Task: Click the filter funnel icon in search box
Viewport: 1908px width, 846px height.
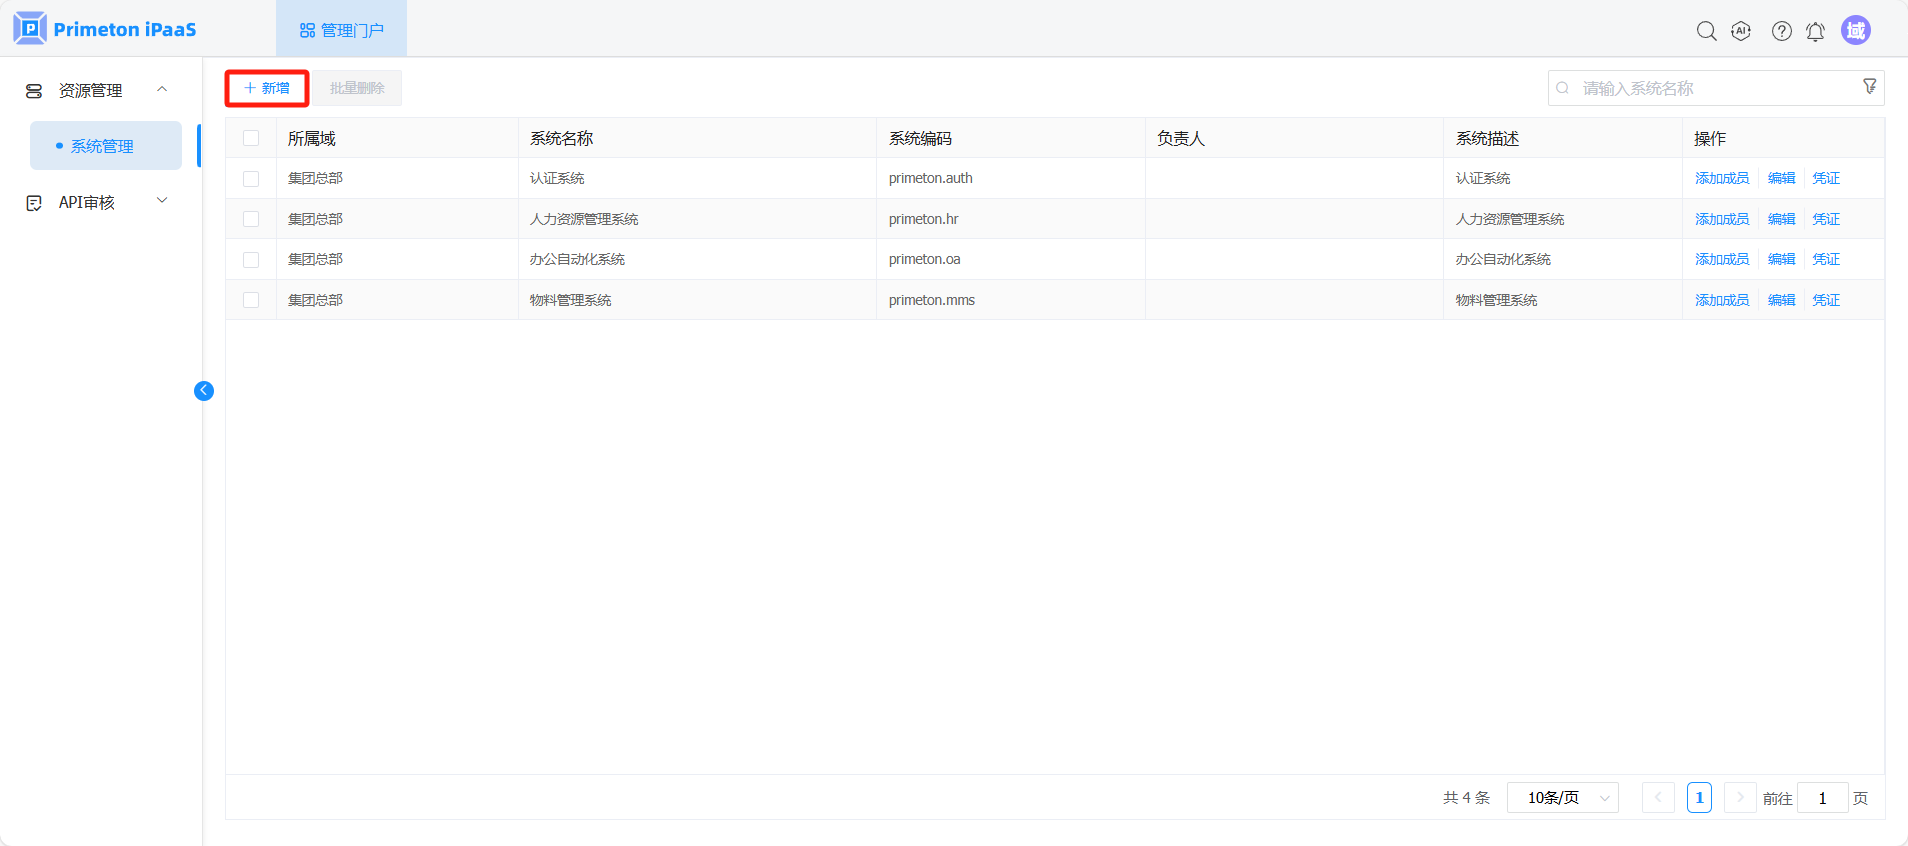Action: [1869, 87]
